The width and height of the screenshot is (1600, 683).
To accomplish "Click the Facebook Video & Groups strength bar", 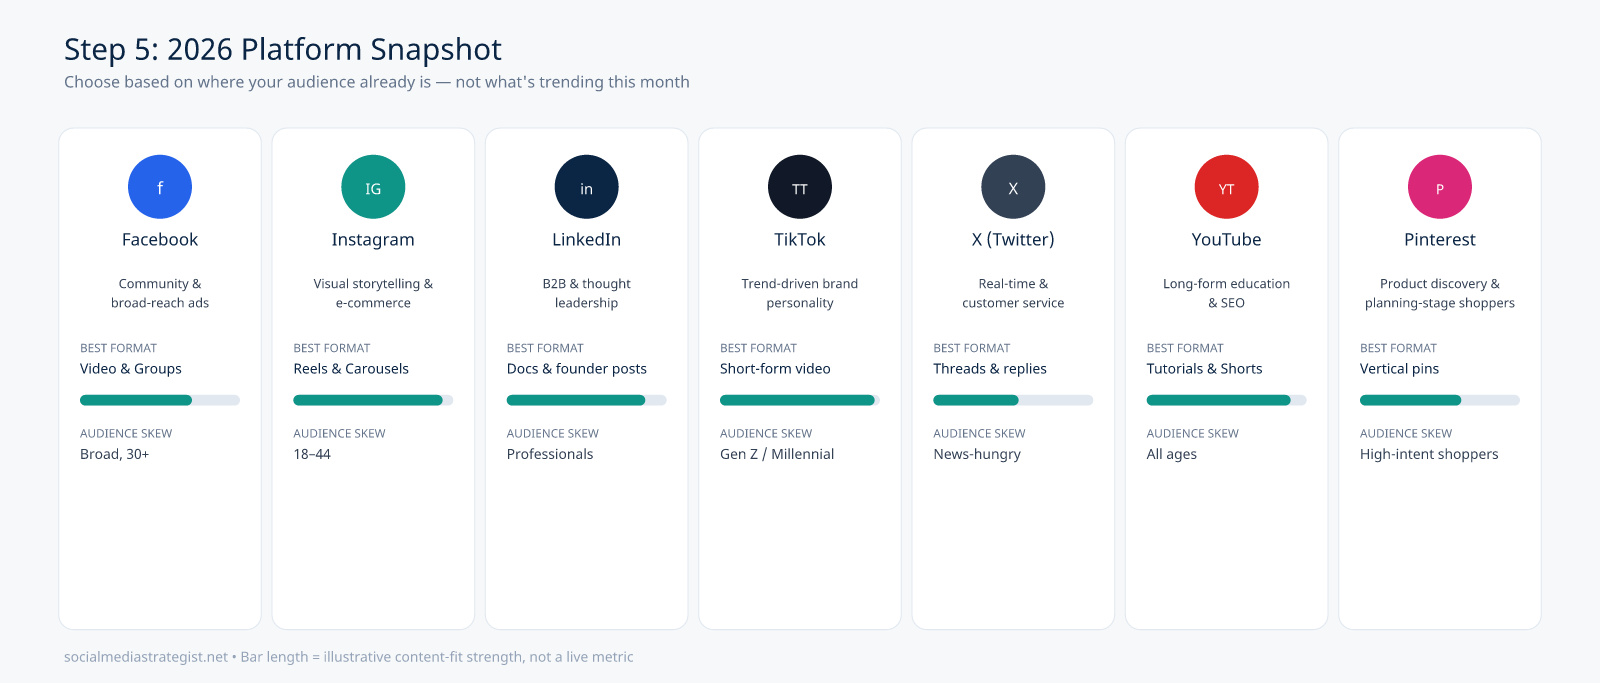I will tap(160, 400).
